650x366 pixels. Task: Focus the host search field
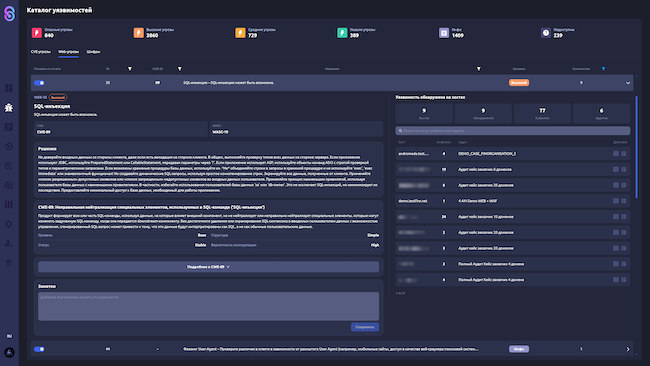(512, 131)
